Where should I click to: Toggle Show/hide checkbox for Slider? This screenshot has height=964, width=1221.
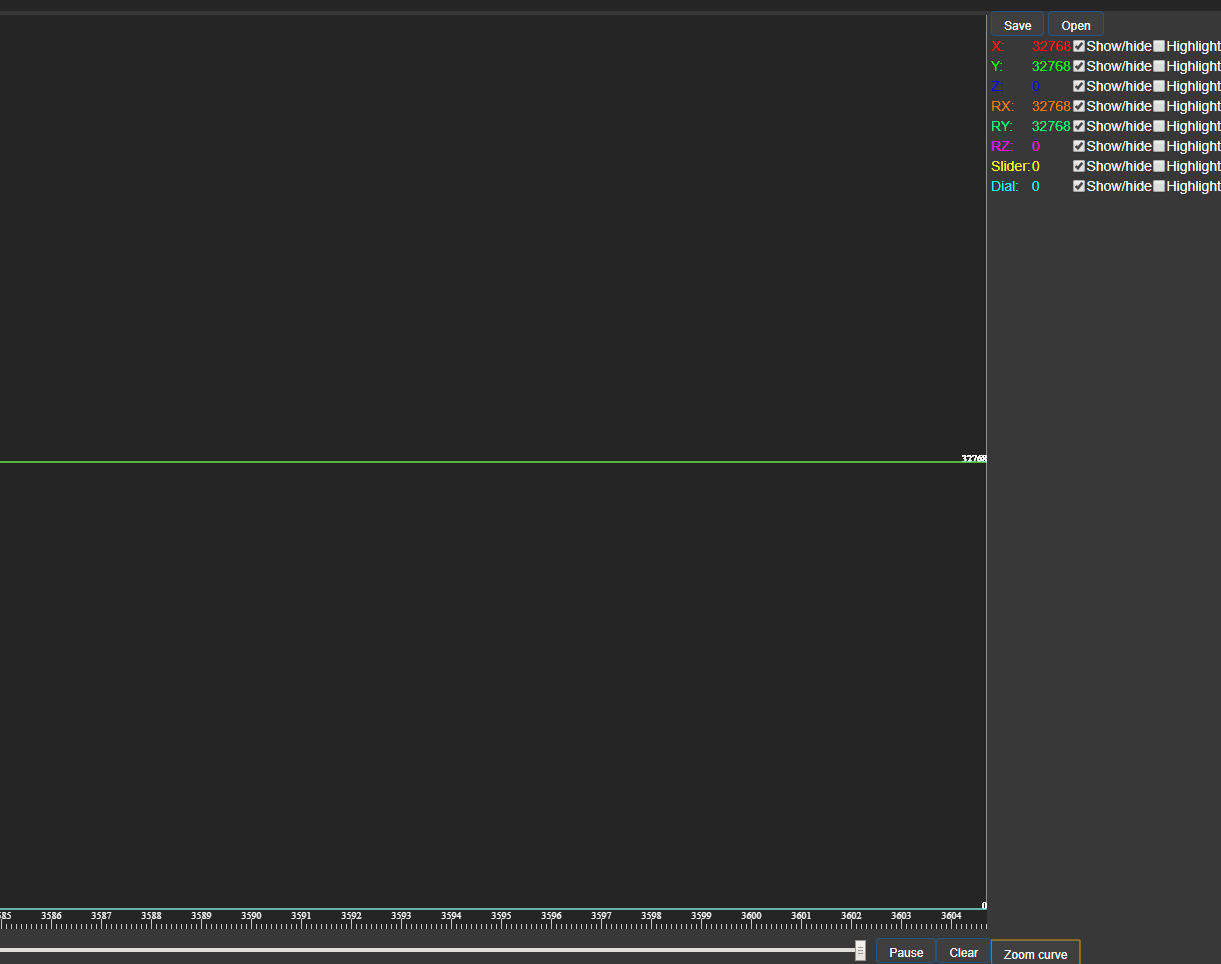tap(1079, 166)
